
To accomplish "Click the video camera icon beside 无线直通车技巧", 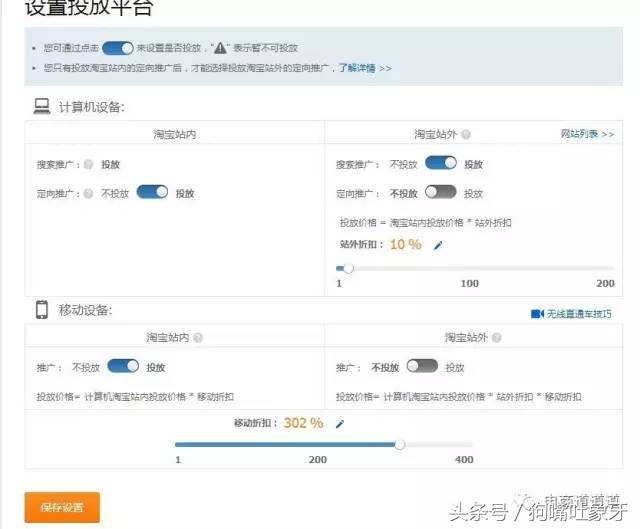I will click(x=537, y=314).
